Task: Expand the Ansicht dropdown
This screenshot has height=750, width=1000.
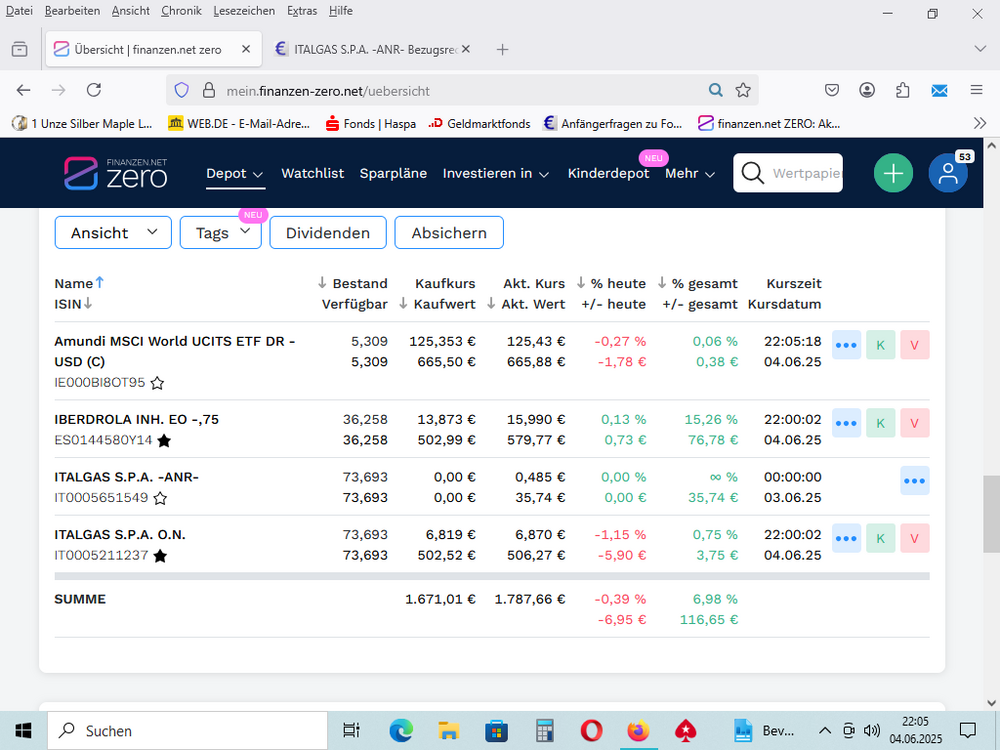Action: pos(113,233)
